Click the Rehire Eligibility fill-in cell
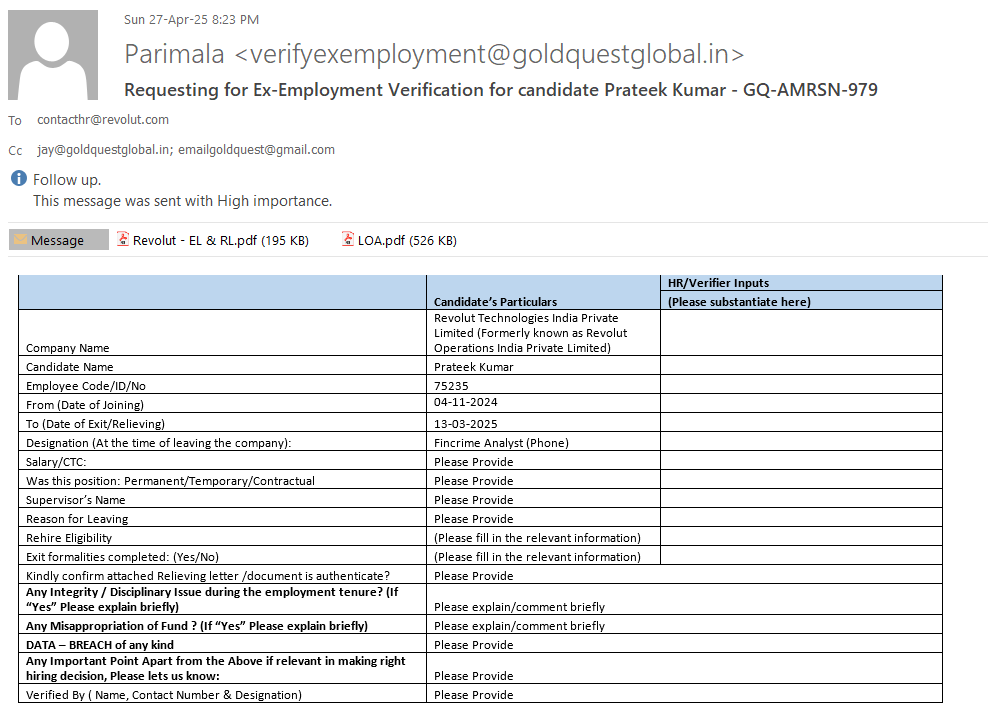Image resolution: width=988 pixels, height=711 pixels. tap(537, 538)
